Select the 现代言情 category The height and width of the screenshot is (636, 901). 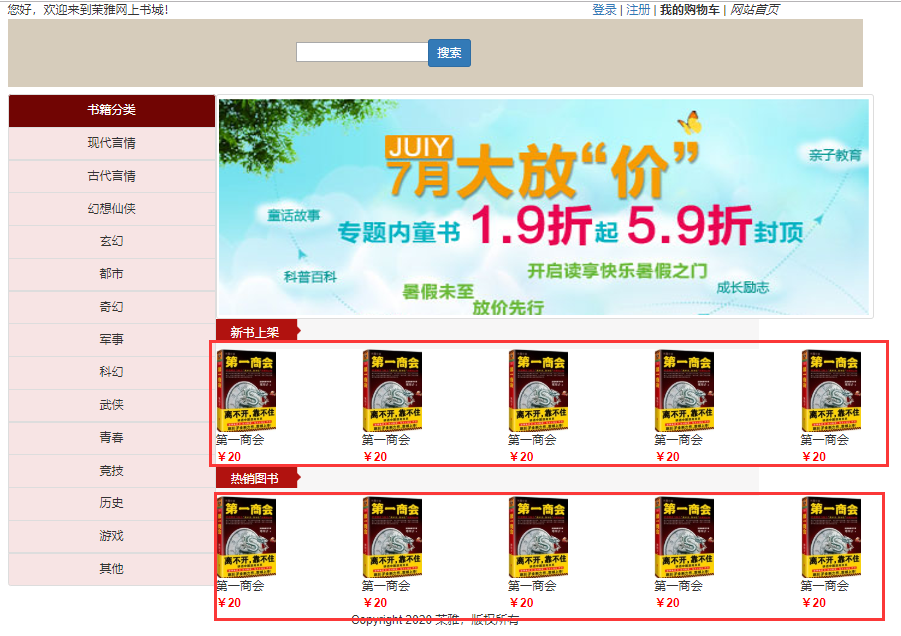click(111, 143)
